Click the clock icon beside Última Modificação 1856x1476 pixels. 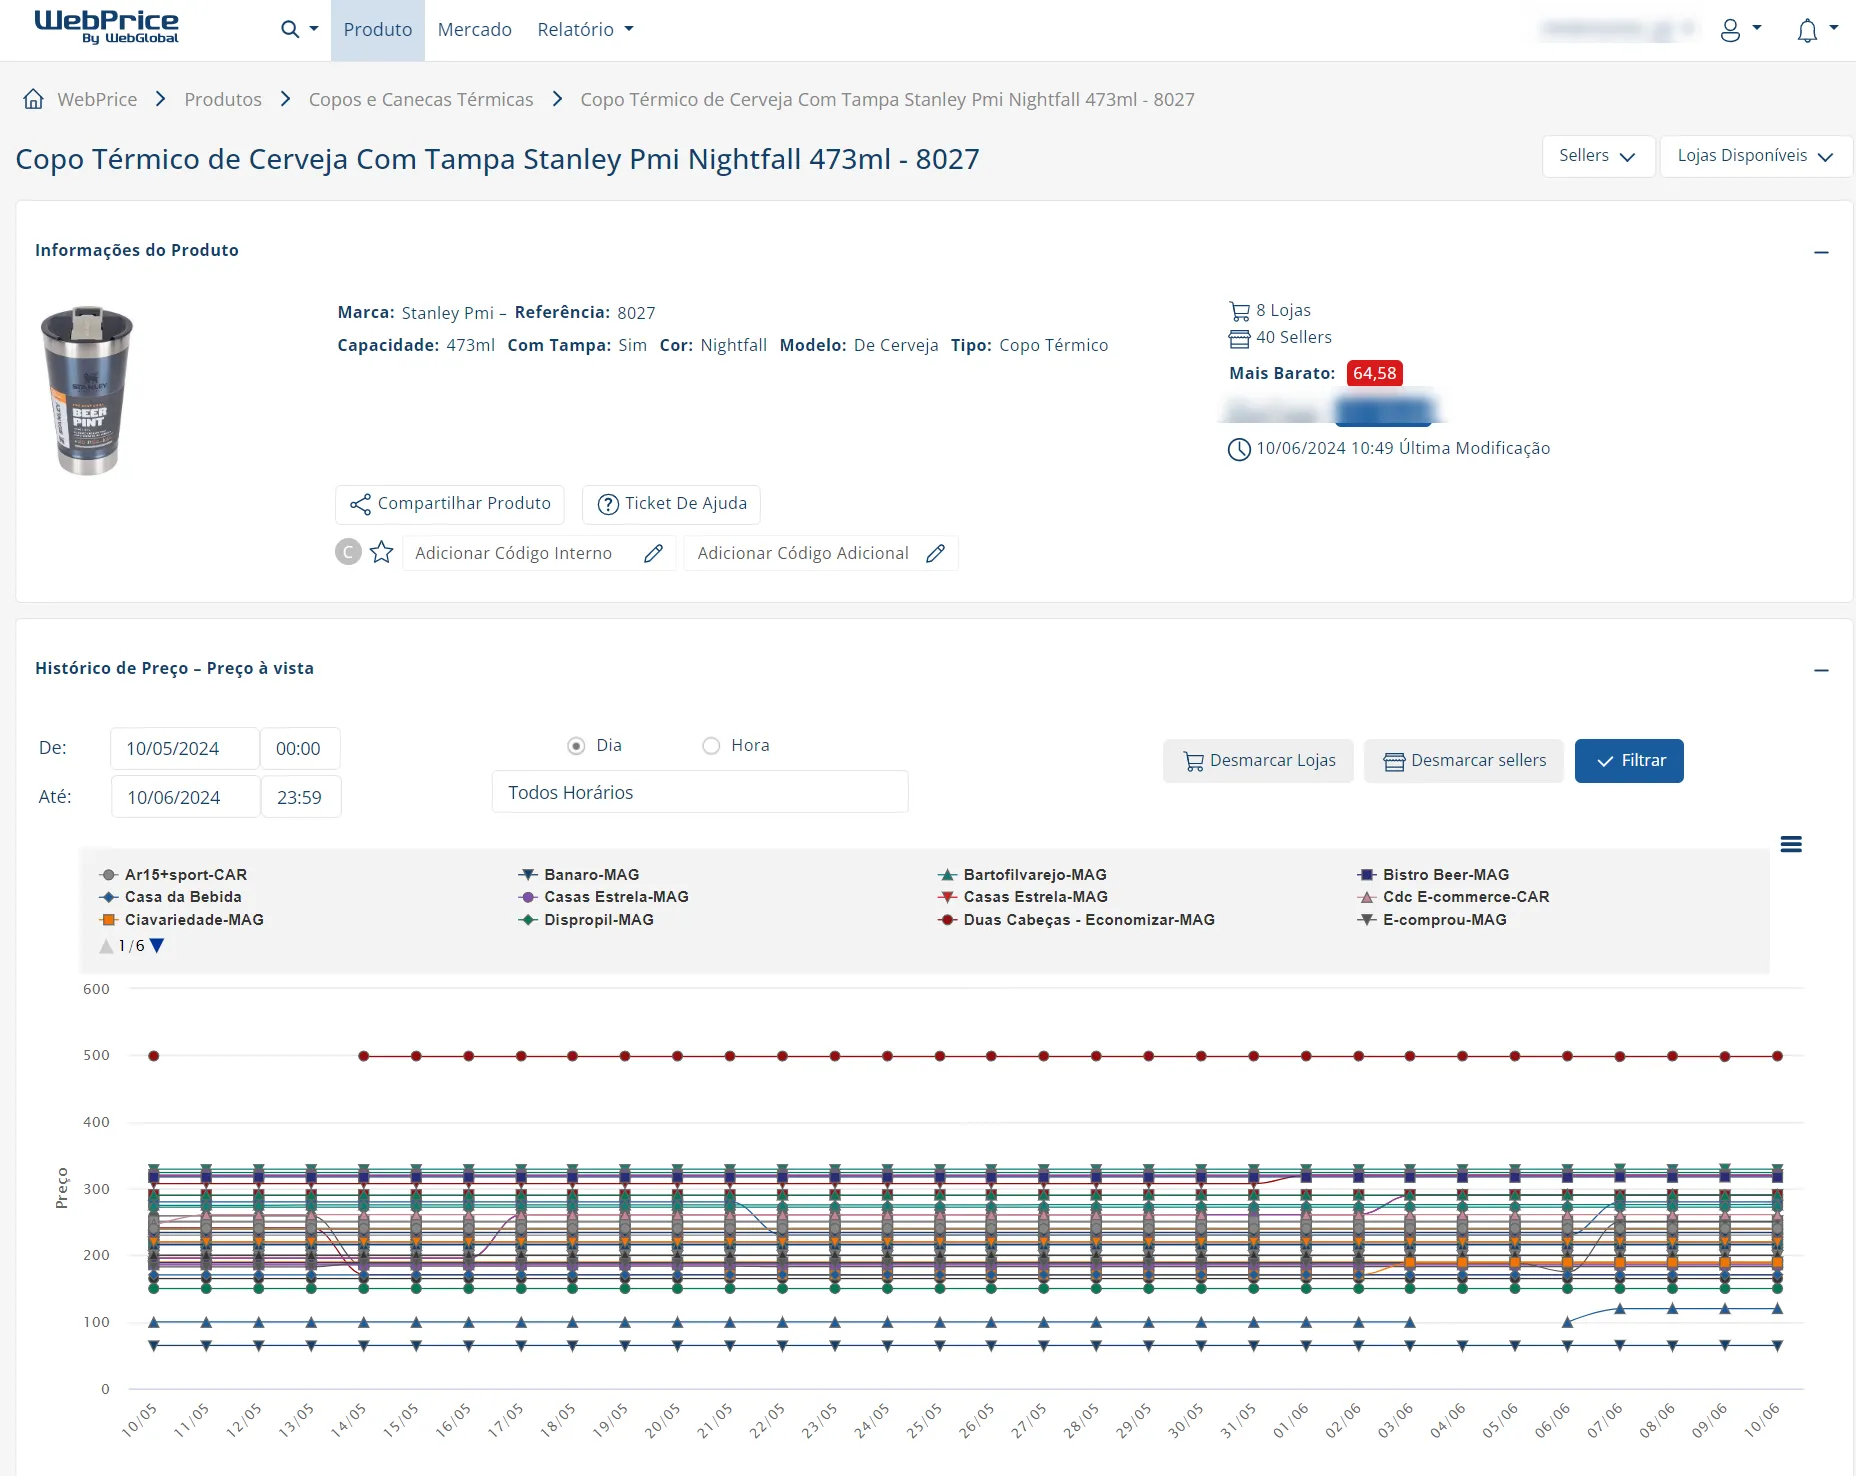1239,449
